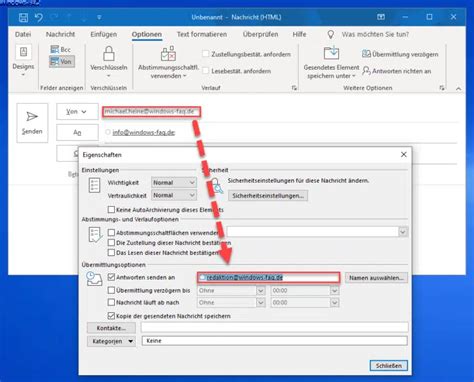This screenshot has width=474, height=382.
Task: Click the An recipients button
Action: (77, 133)
